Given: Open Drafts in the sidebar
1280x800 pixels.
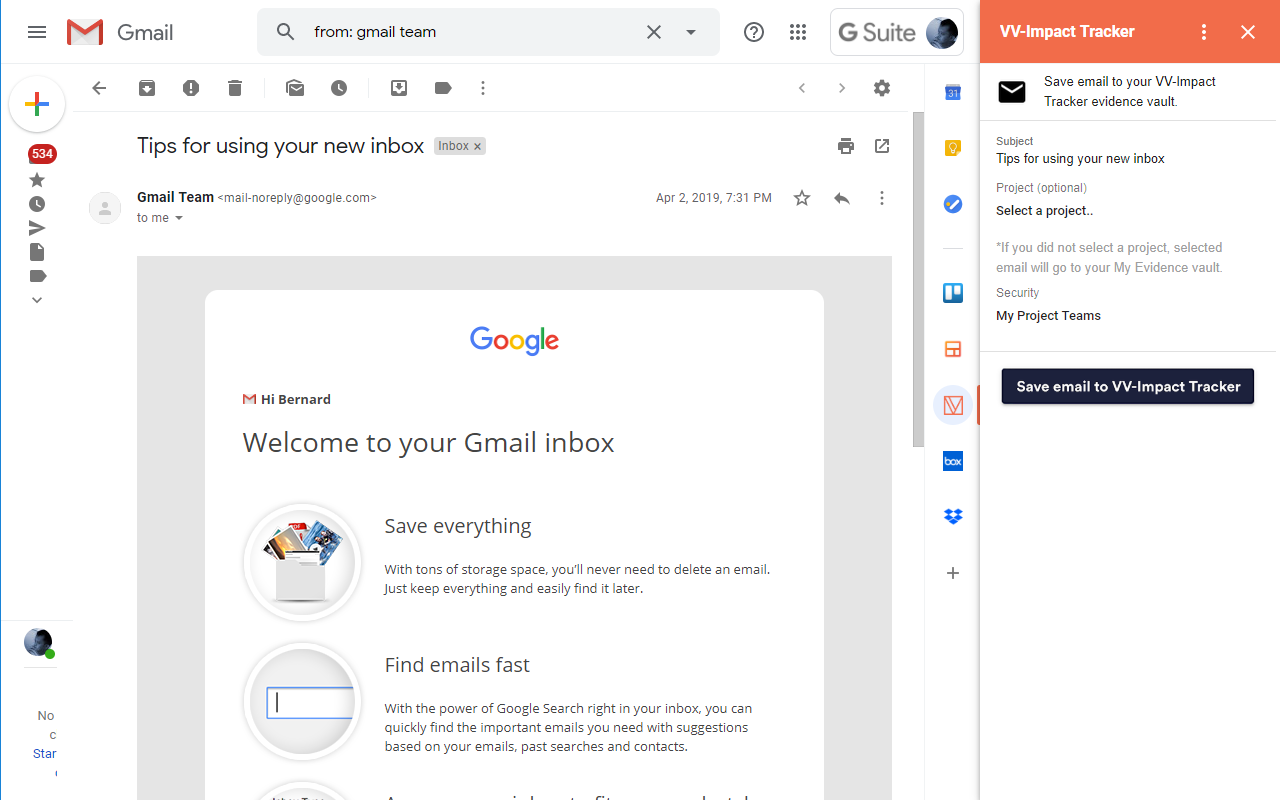Looking at the screenshot, I should click(x=37, y=252).
